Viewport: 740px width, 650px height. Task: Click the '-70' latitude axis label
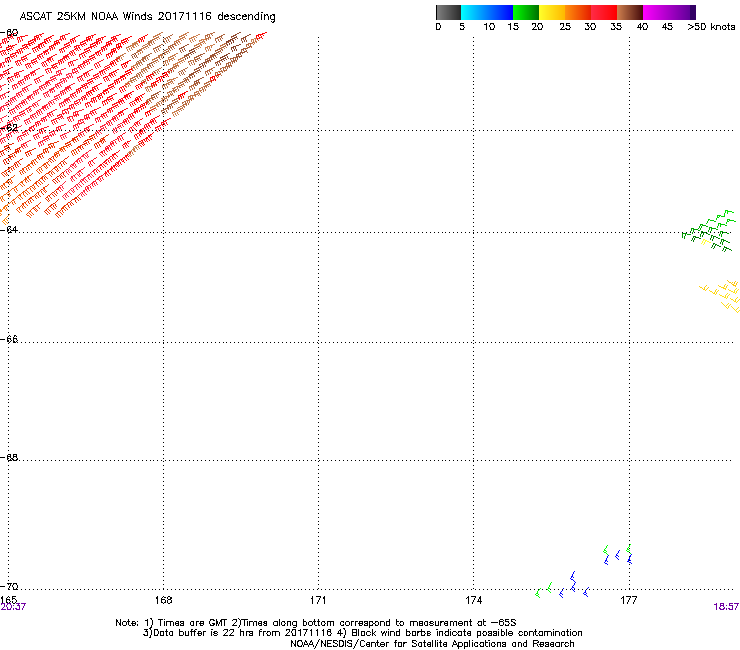9,586
